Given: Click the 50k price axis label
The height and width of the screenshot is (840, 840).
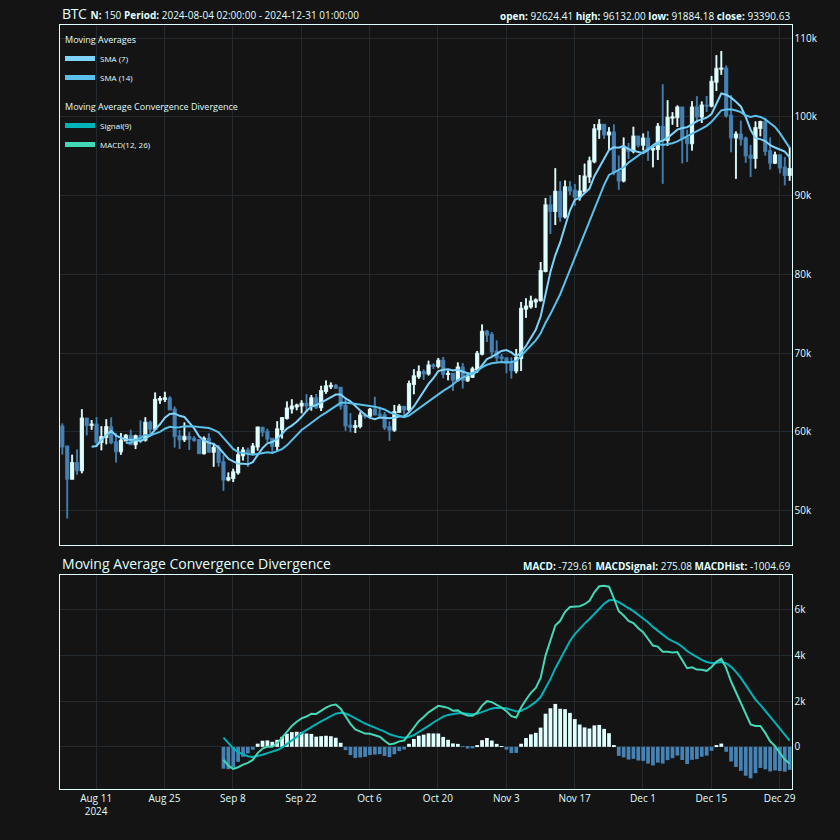Looking at the screenshot, I should [x=803, y=510].
